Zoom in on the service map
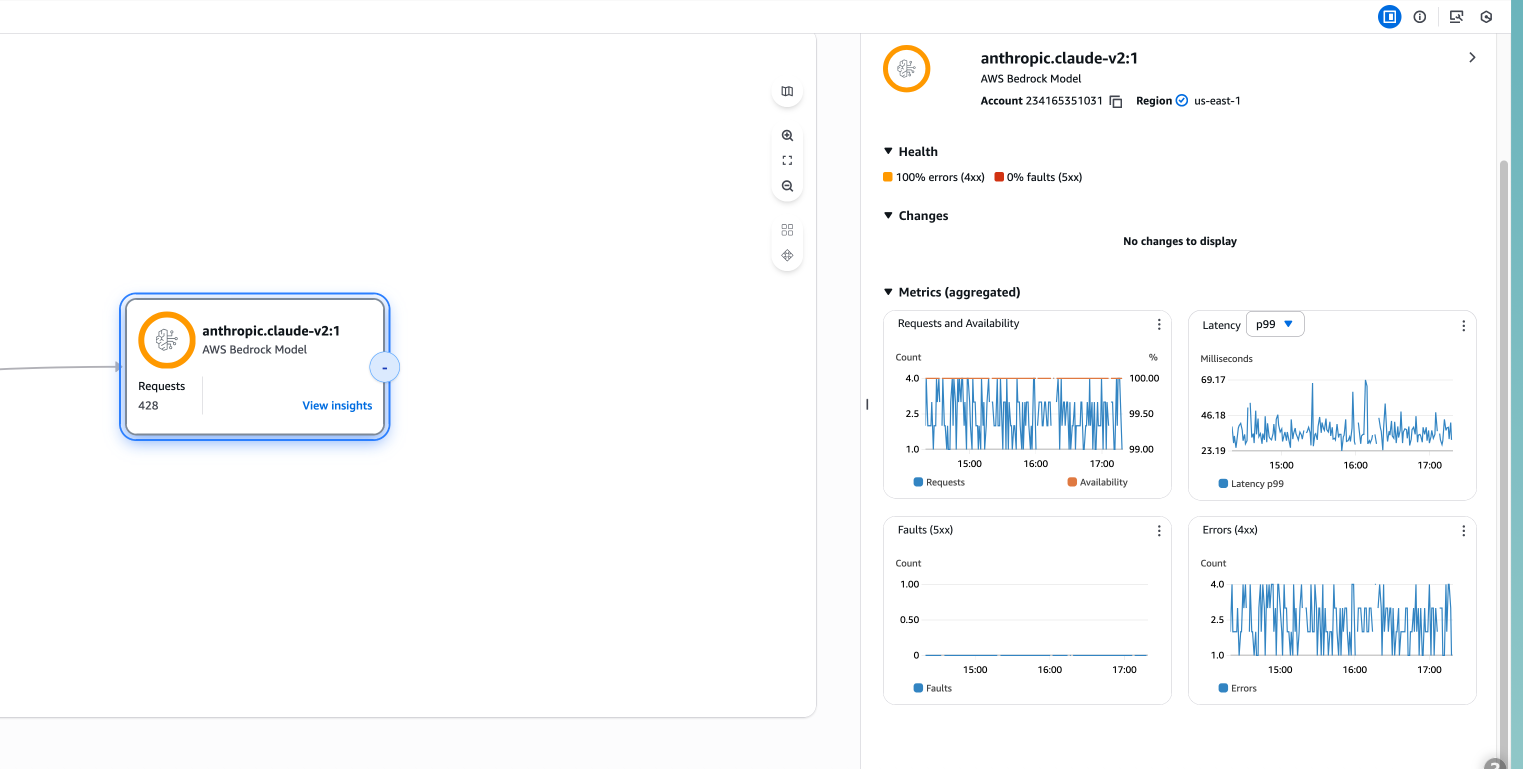The height and width of the screenshot is (769, 1523). tap(787, 135)
